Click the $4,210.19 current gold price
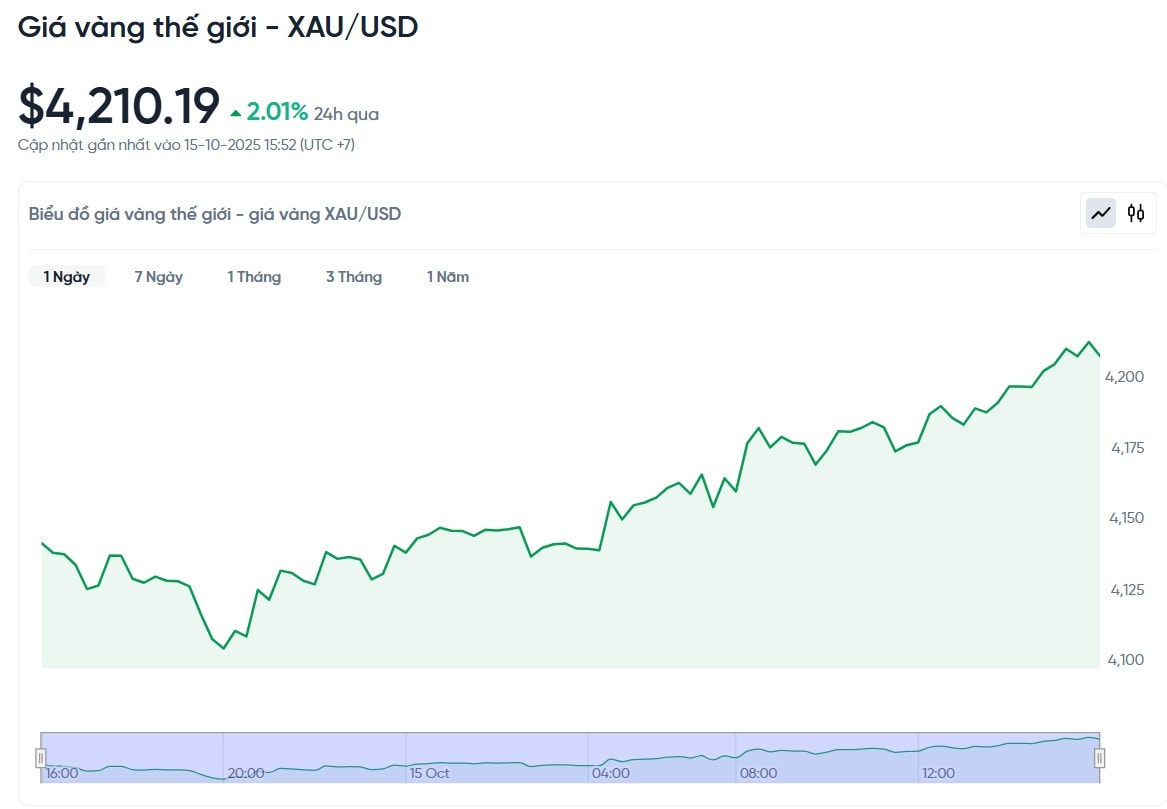Screen dimensions: 1167x809 tap(119, 106)
